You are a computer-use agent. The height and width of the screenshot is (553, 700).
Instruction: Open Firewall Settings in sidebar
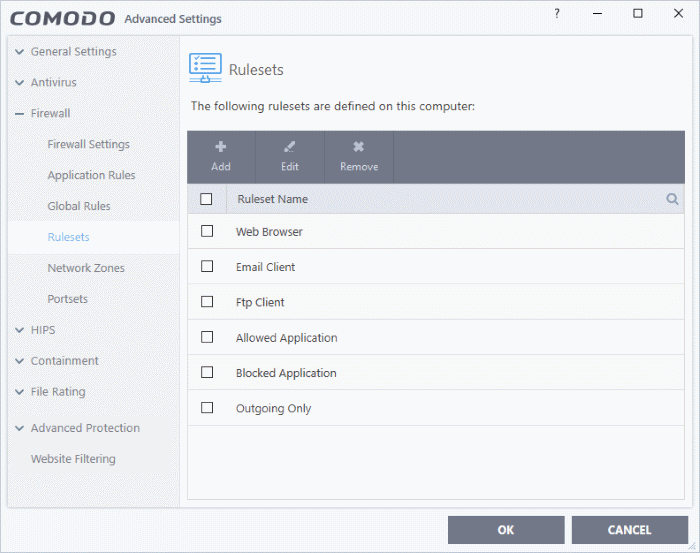click(88, 145)
